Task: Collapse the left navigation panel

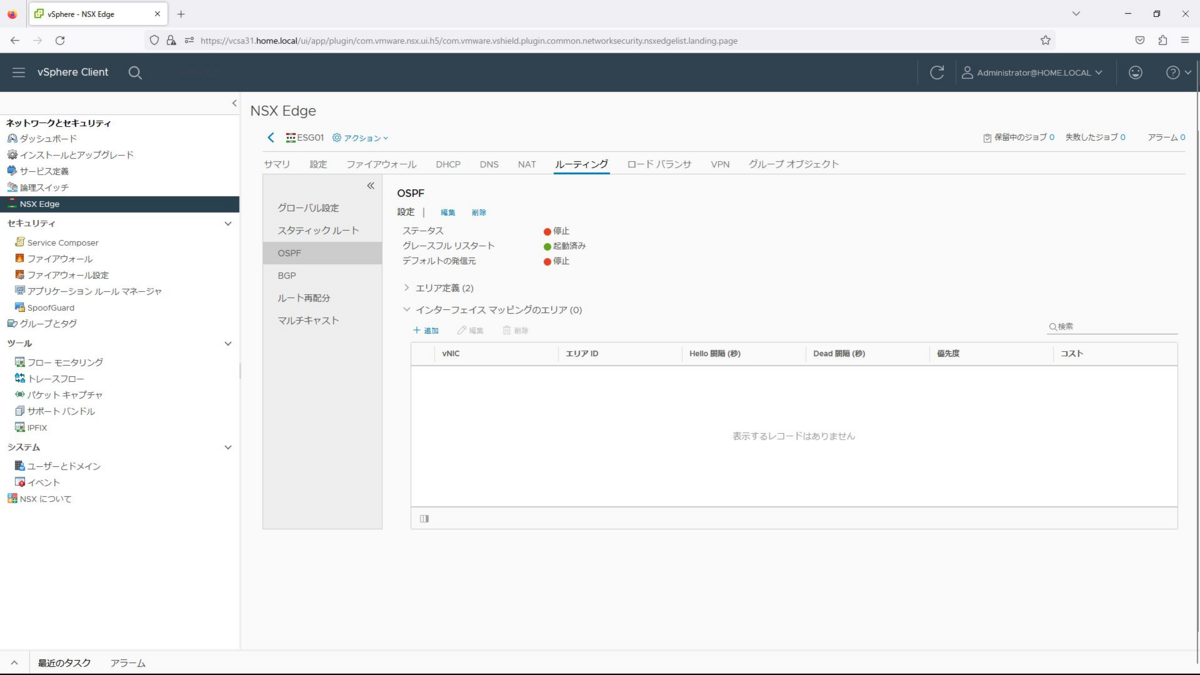Action: point(234,103)
